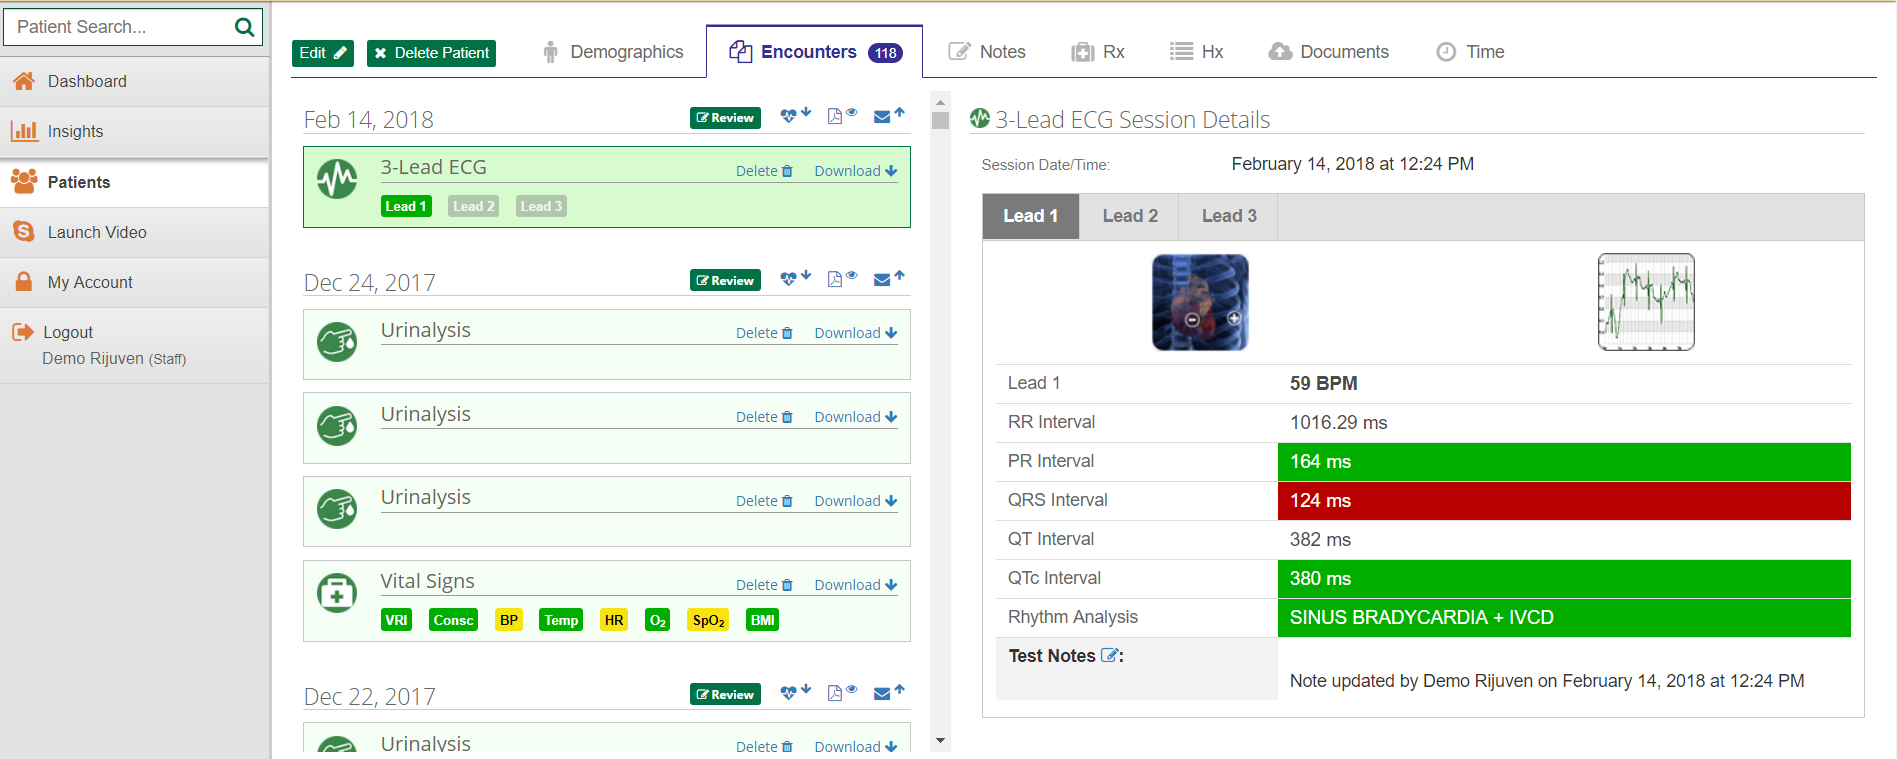This screenshot has width=1897, height=759.
Task: Click the heart download icon for Dec 22, 2017
Action: (x=795, y=692)
